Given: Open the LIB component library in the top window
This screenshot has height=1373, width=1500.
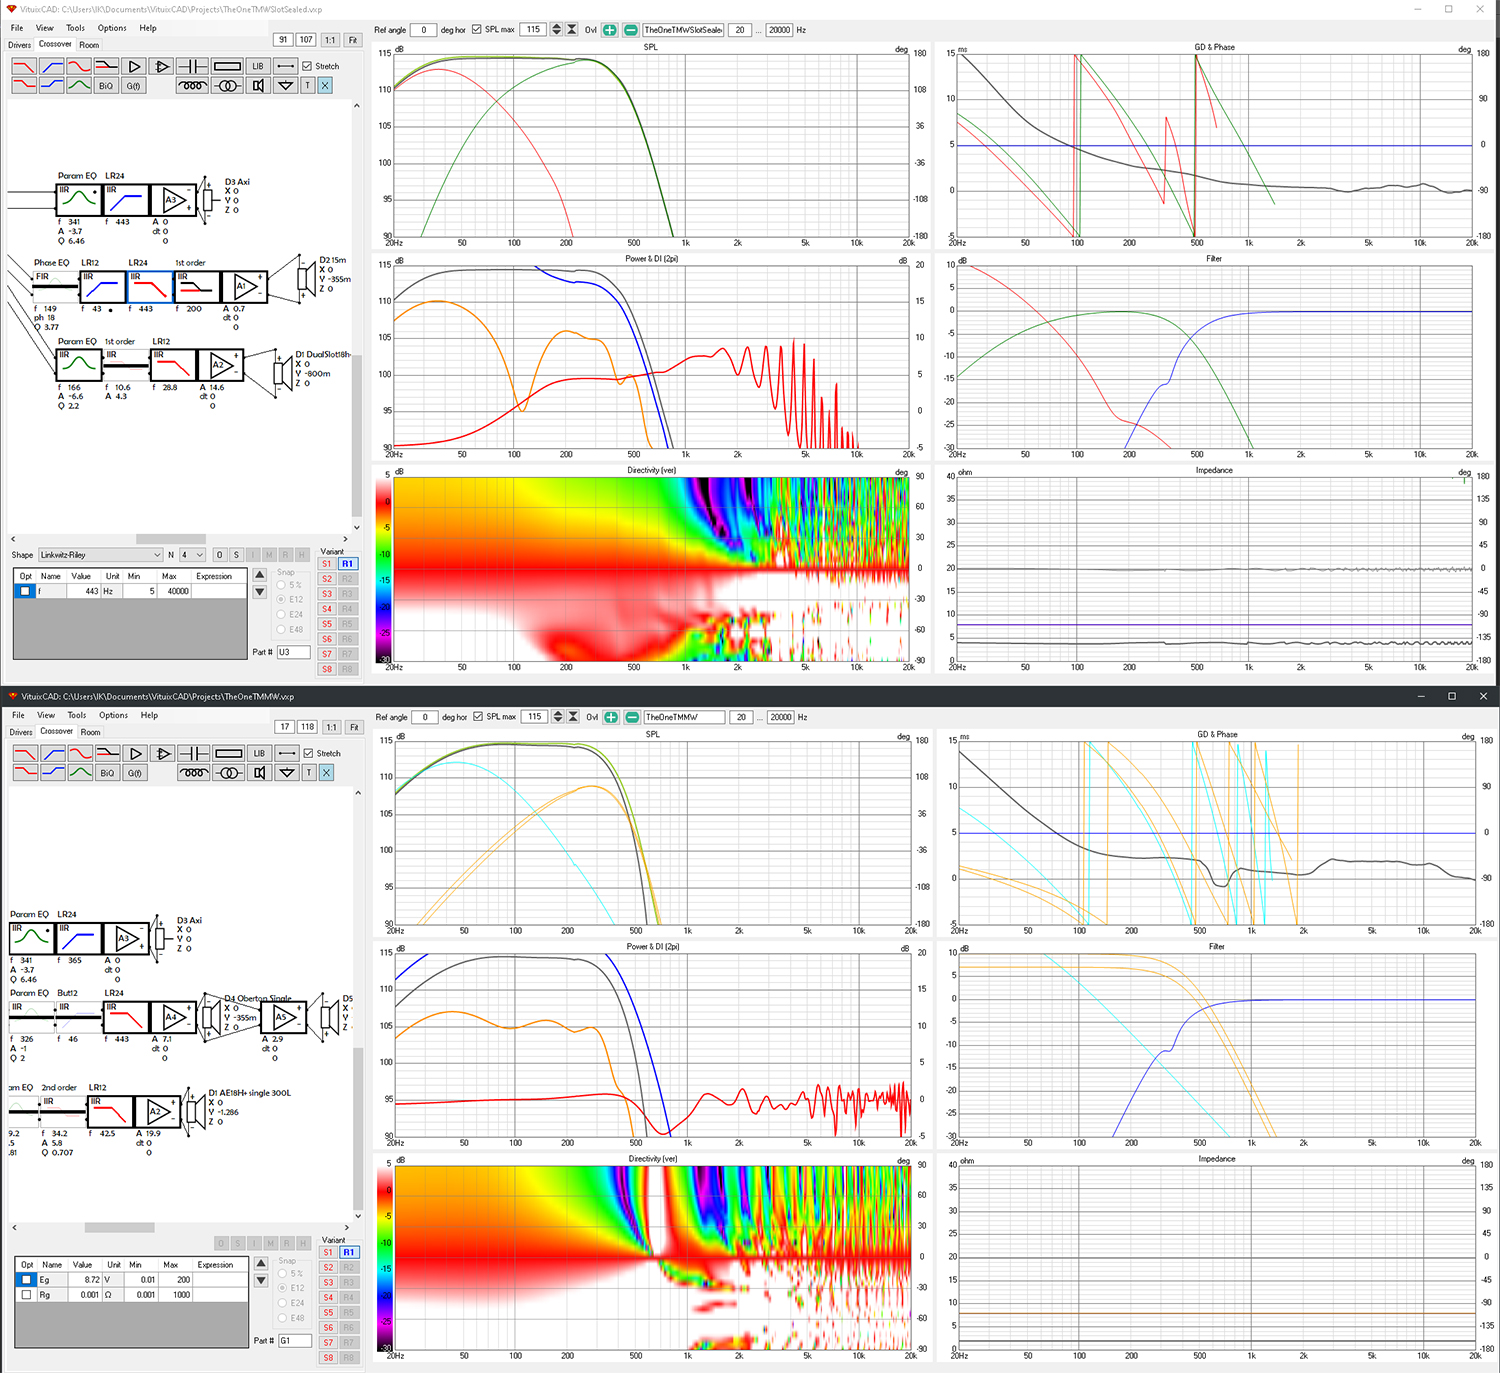Looking at the screenshot, I should coord(258,66).
